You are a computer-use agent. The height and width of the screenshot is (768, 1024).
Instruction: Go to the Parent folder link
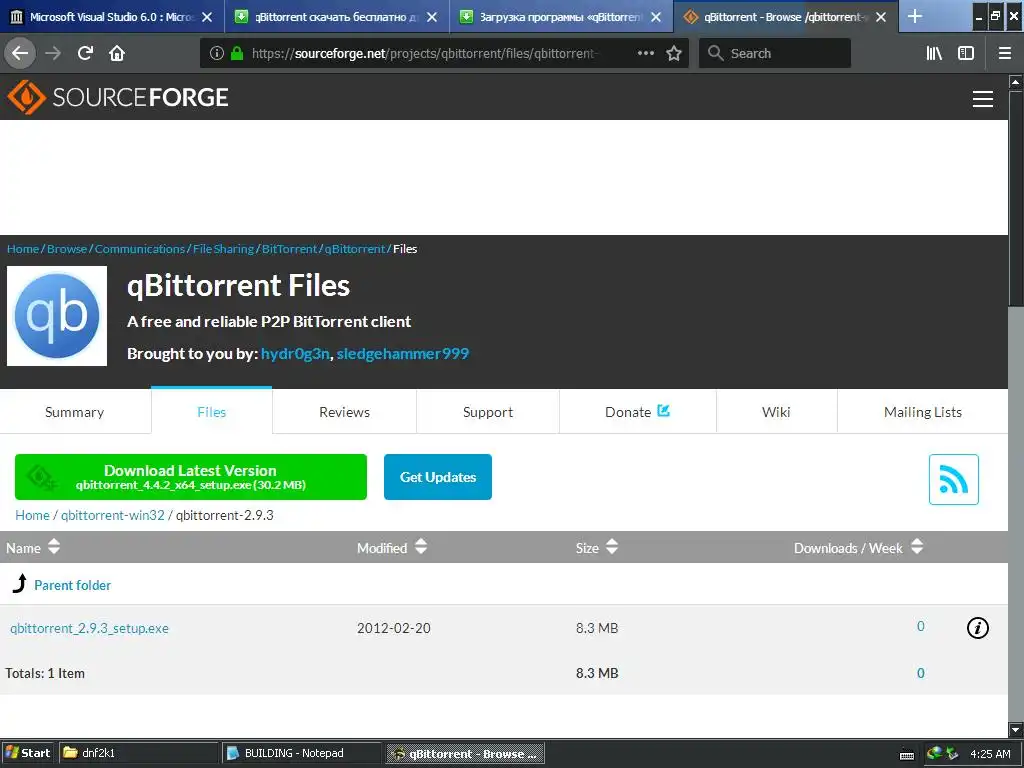click(x=72, y=585)
